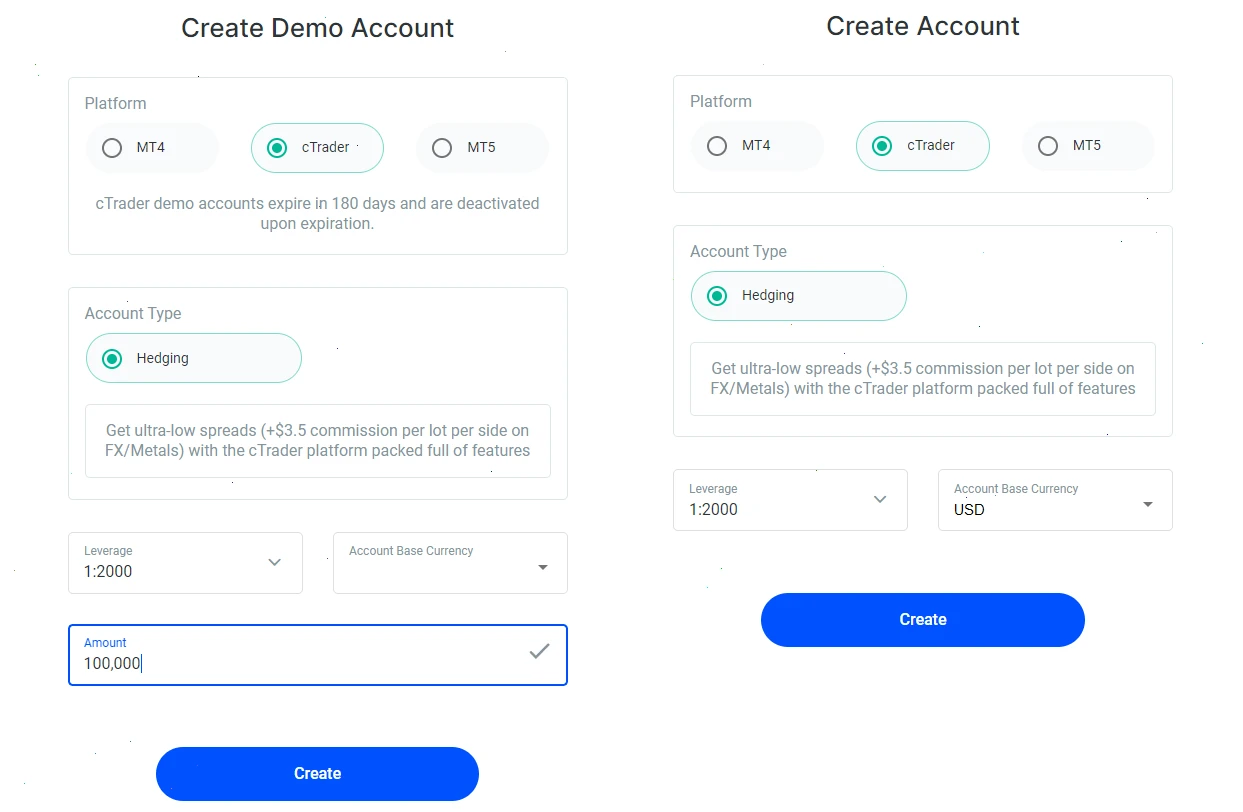This screenshot has width=1243, height=812.
Task: Click the chevron icon on the live Leverage dropdown
Action: (879, 499)
